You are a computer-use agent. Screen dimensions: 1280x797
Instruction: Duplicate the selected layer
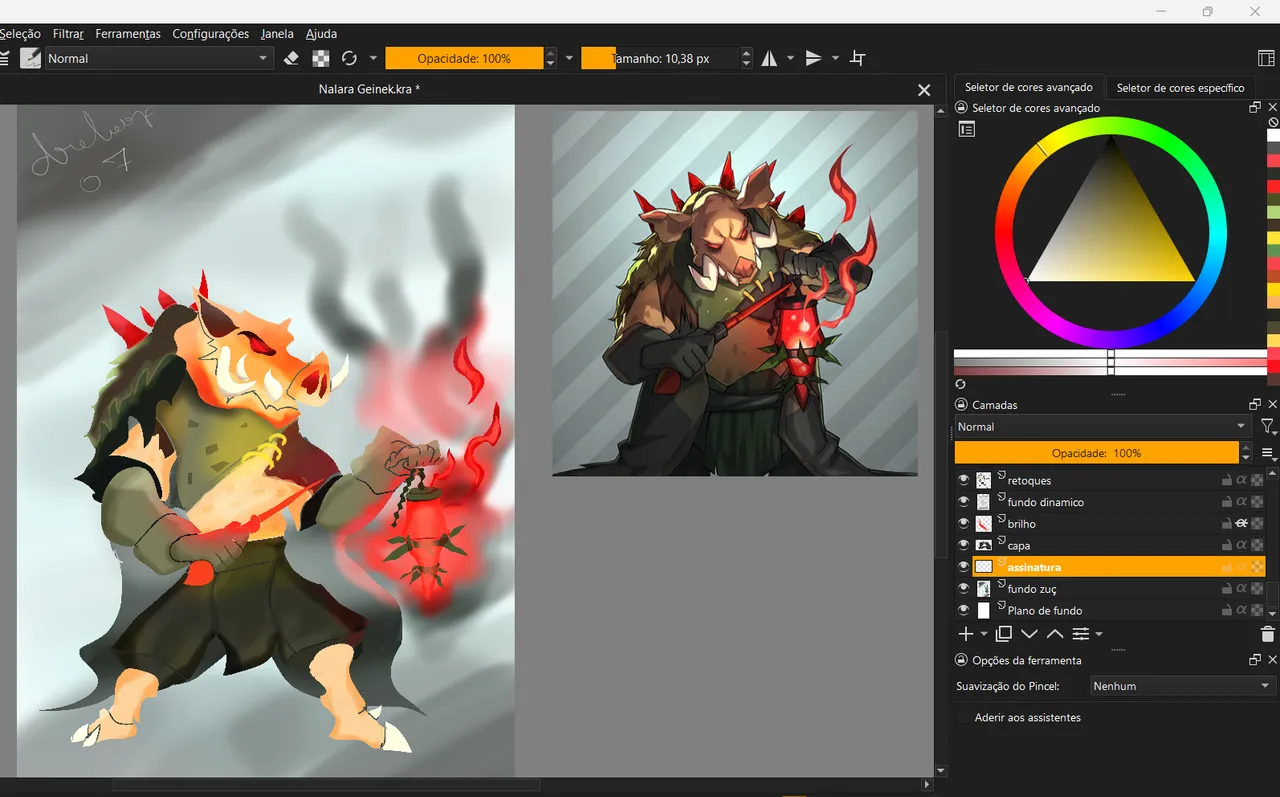click(x=1004, y=634)
